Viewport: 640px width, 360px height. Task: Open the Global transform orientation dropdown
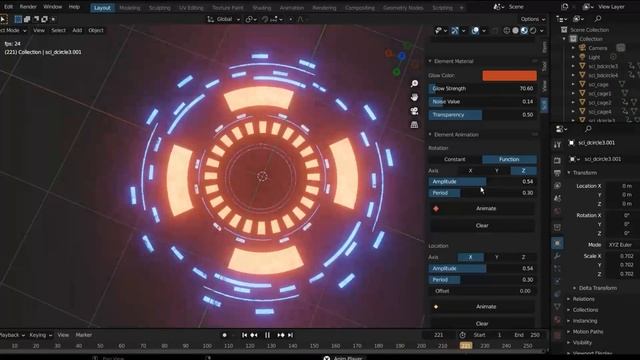[x=224, y=19]
